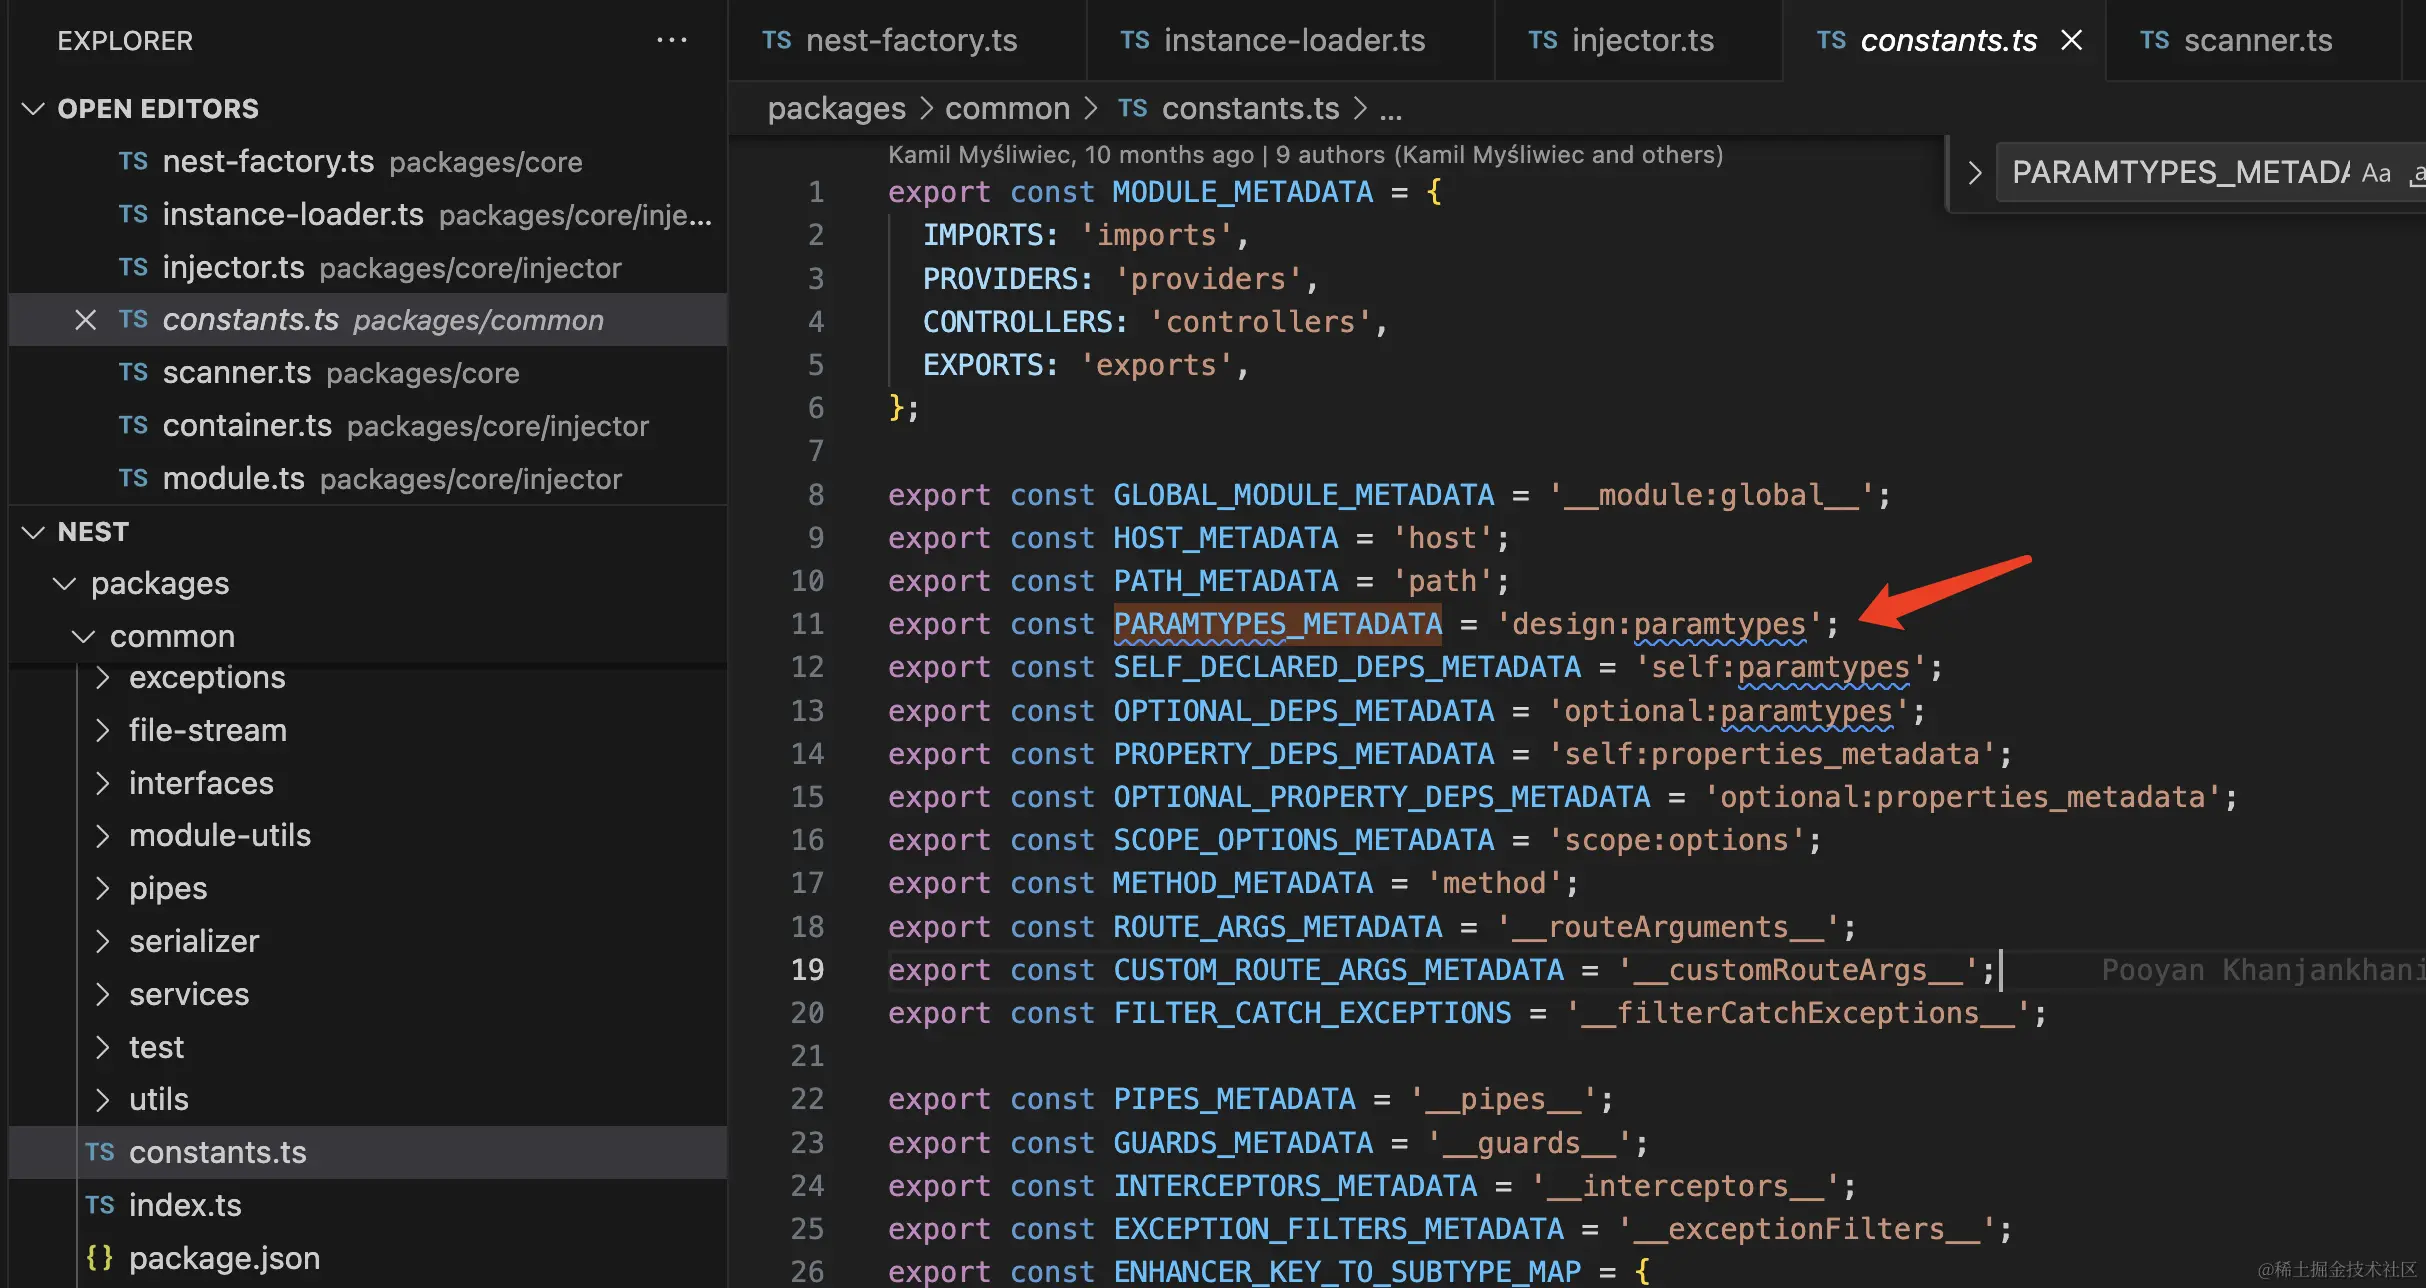Image resolution: width=2426 pixels, height=1288 pixels.
Task: Expand the exceptions folder
Action: coord(102,678)
